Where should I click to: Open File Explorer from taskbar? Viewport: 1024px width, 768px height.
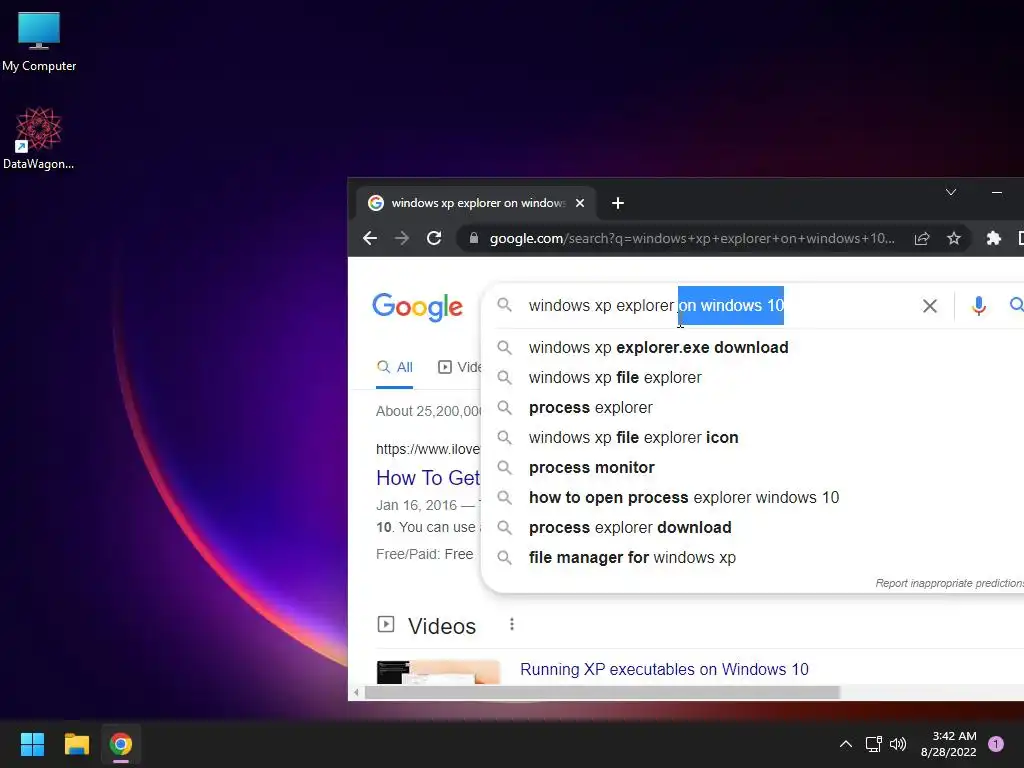pos(76,744)
